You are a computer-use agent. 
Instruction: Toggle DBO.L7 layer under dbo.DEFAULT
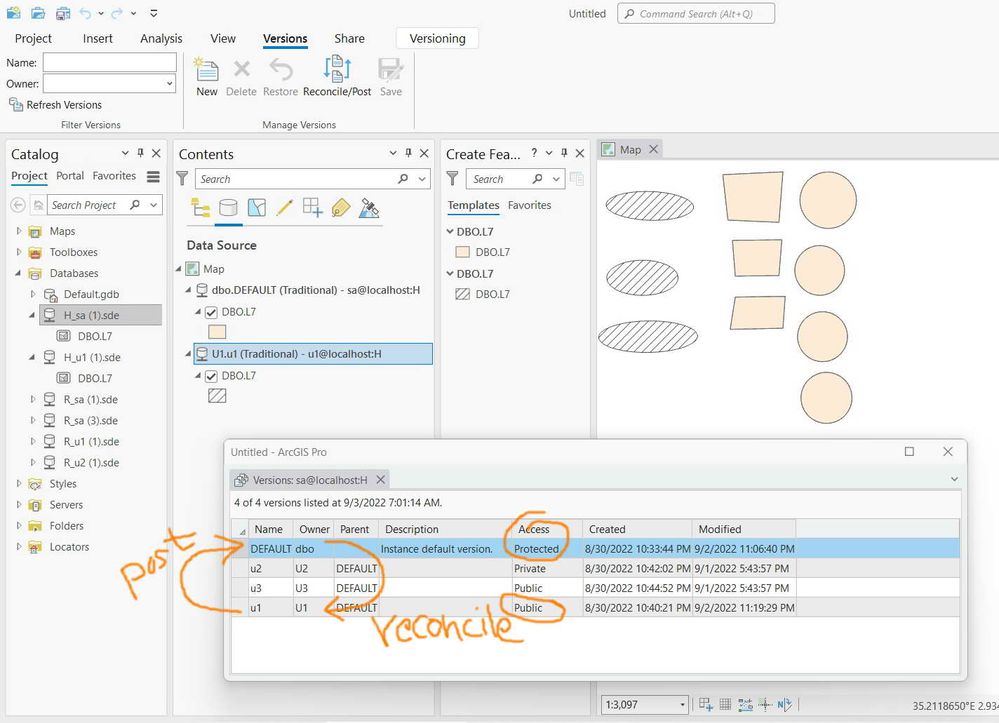(x=212, y=312)
